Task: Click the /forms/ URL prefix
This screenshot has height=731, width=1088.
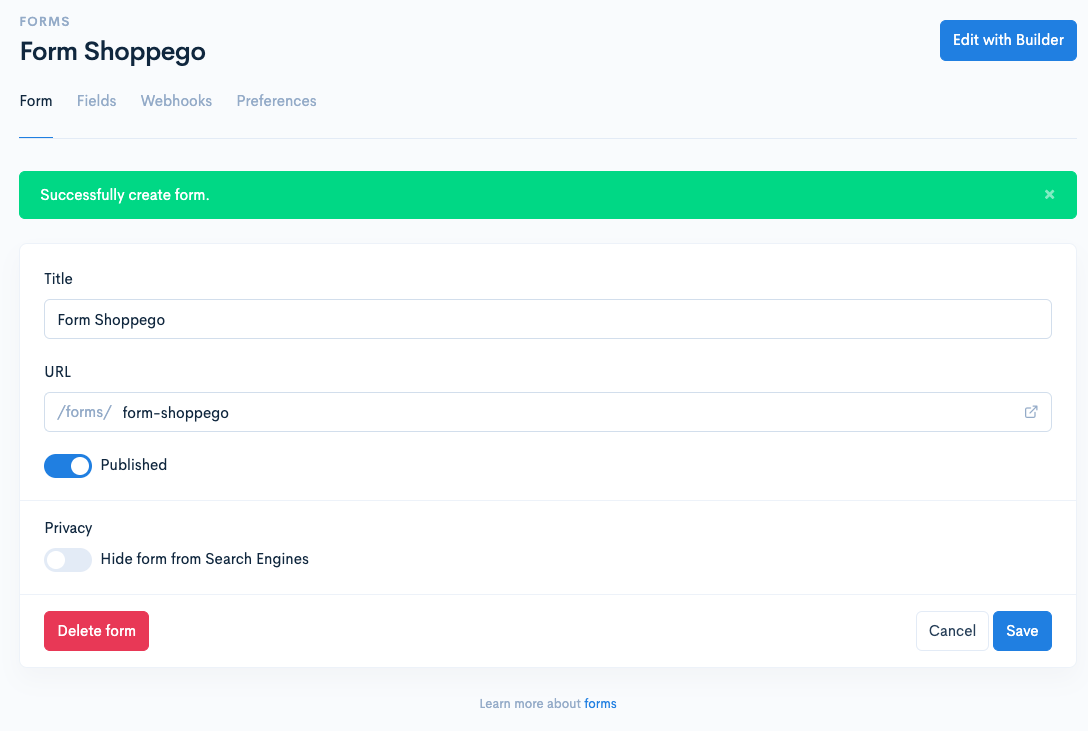Action: [84, 412]
